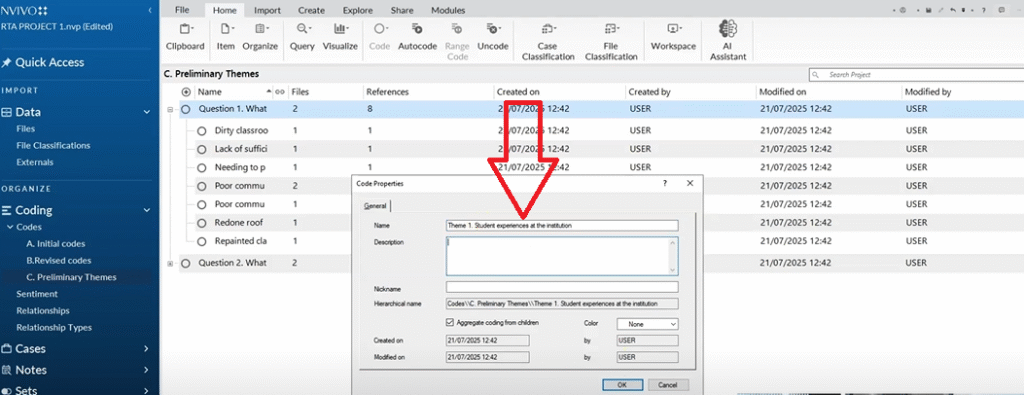Open the feedback chat bubble icon
Viewport: 1024px width, 395px height.
click(x=1002, y=10)
